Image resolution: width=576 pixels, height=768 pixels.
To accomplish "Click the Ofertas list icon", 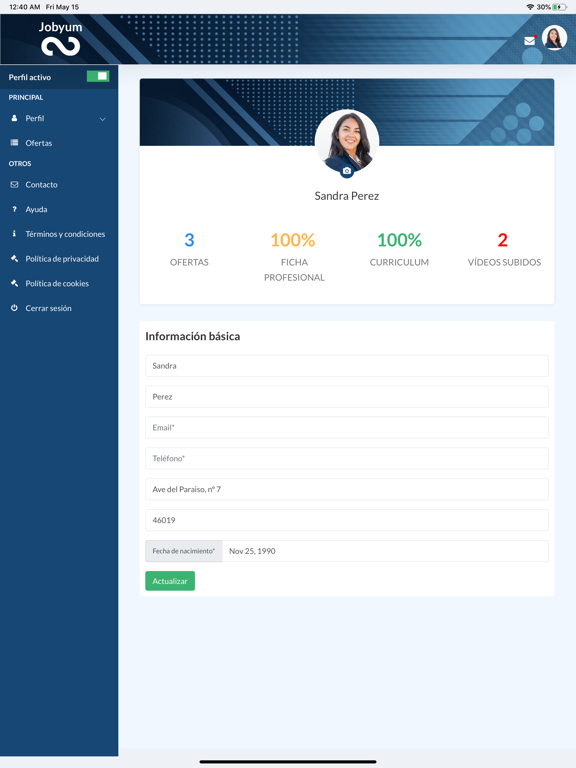I will click(14, 143).
